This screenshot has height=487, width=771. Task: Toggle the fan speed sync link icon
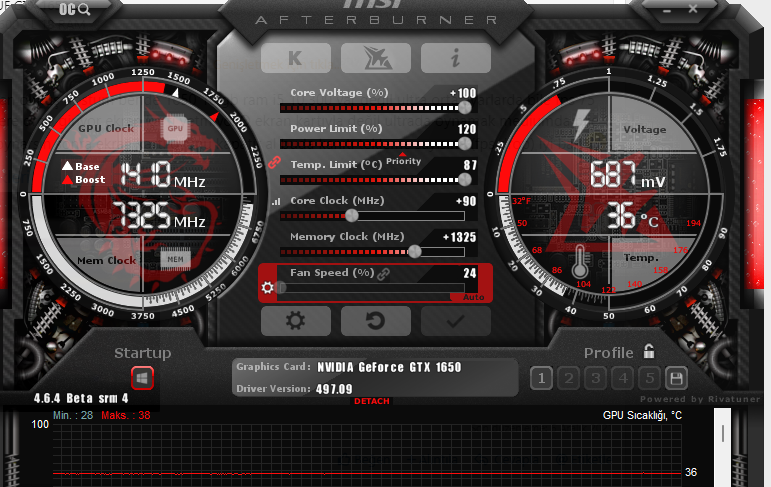tap(384, 274)
